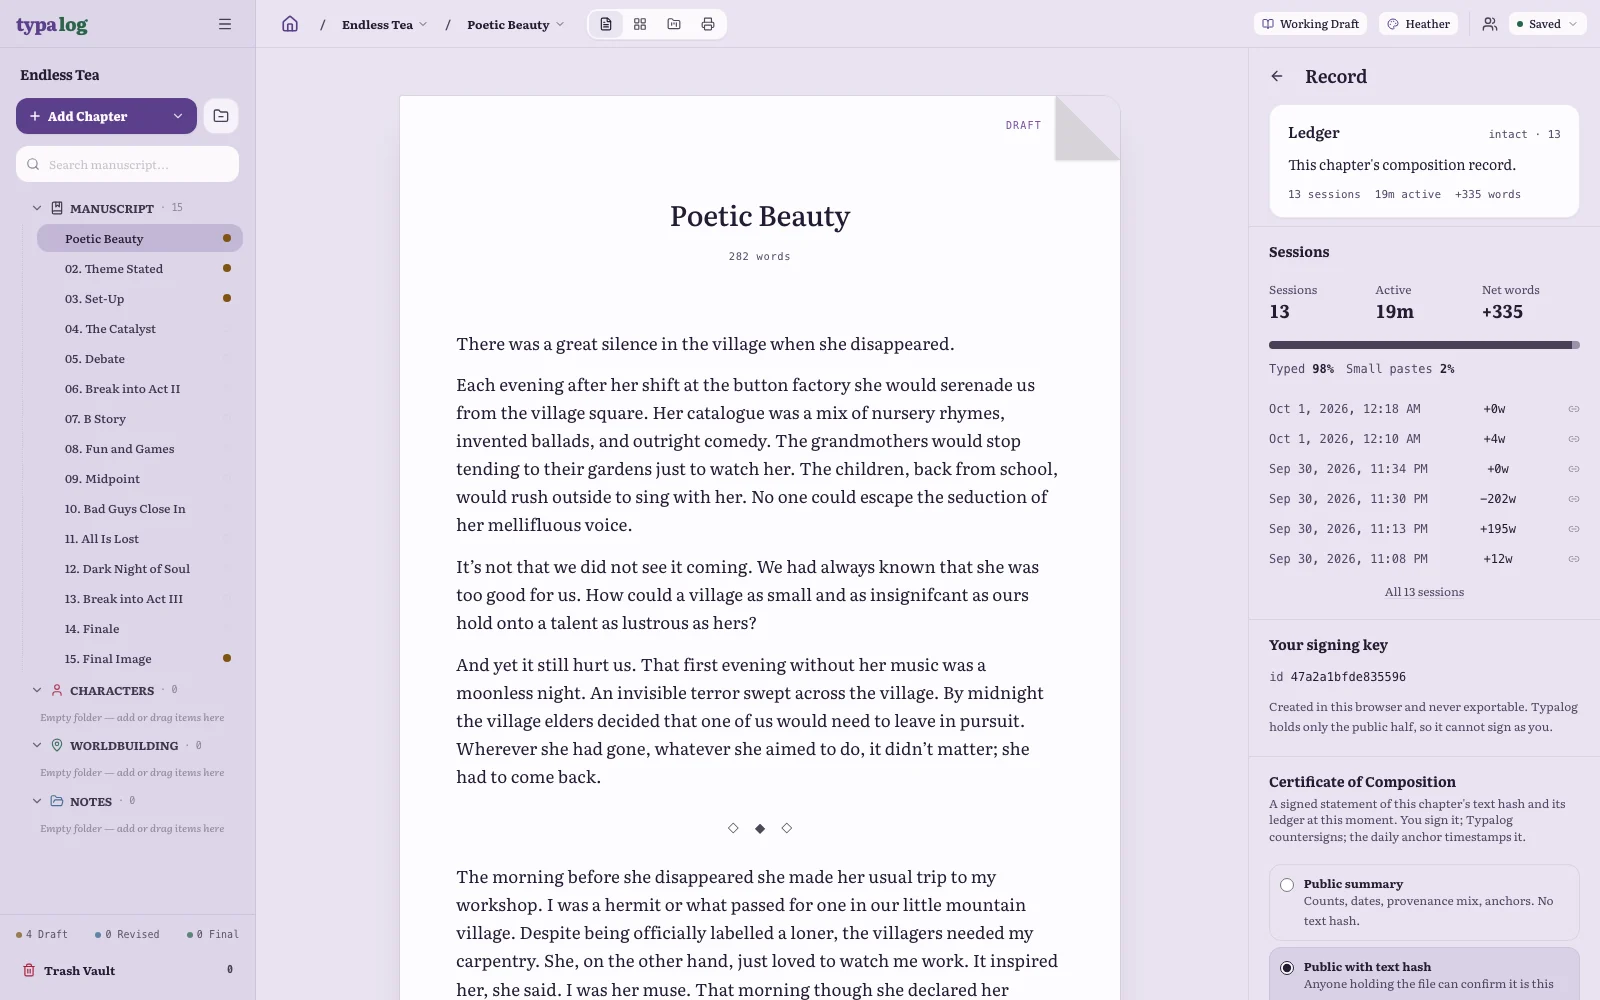Open chapter 04. The Catalyst

pos(140,329)
